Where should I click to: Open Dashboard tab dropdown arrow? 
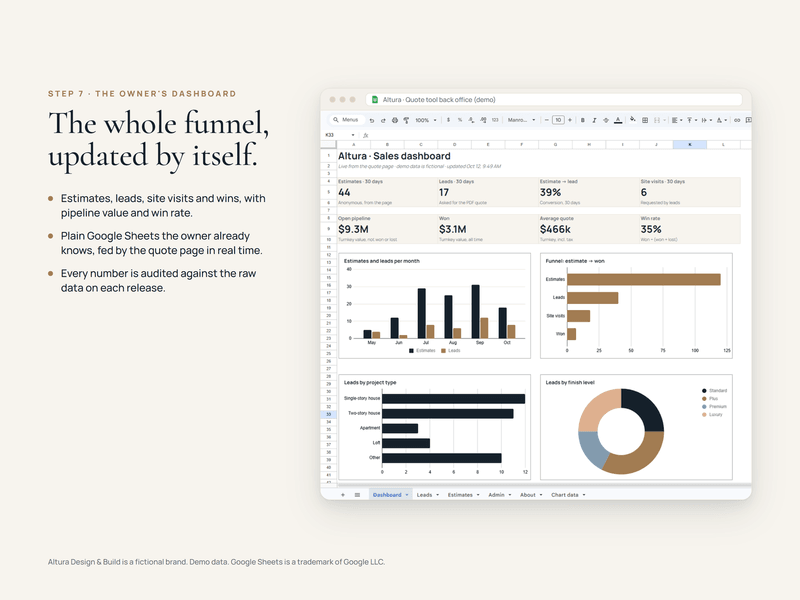(x=407, y=495)
